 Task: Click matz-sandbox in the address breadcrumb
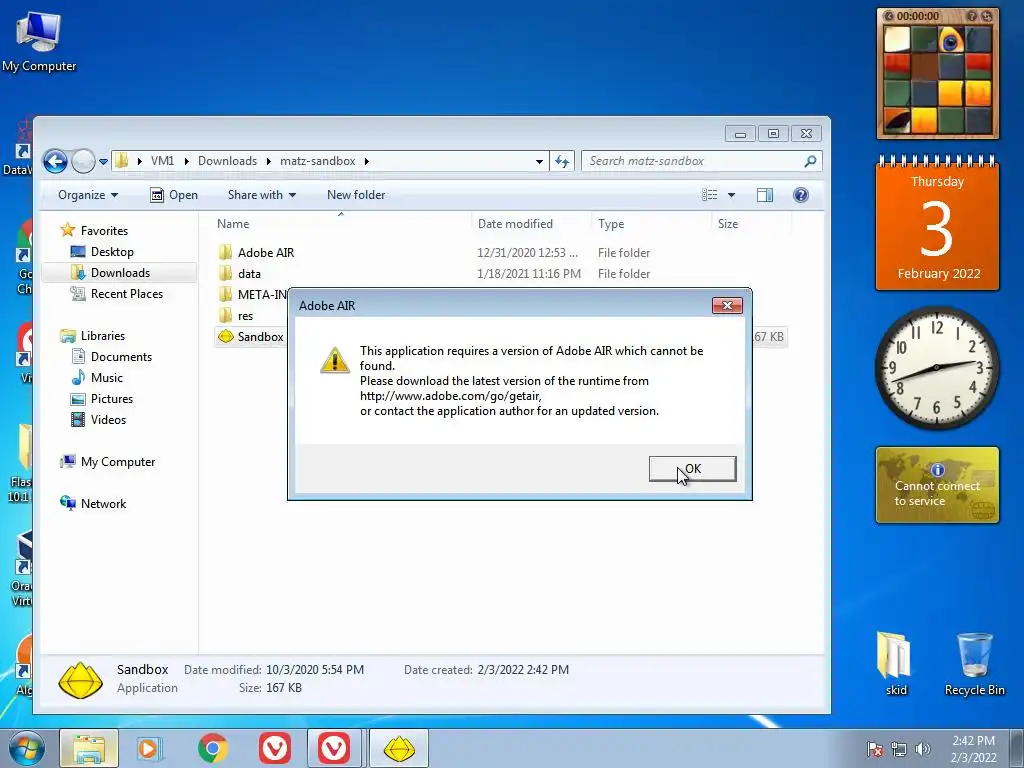pos(317,161)
